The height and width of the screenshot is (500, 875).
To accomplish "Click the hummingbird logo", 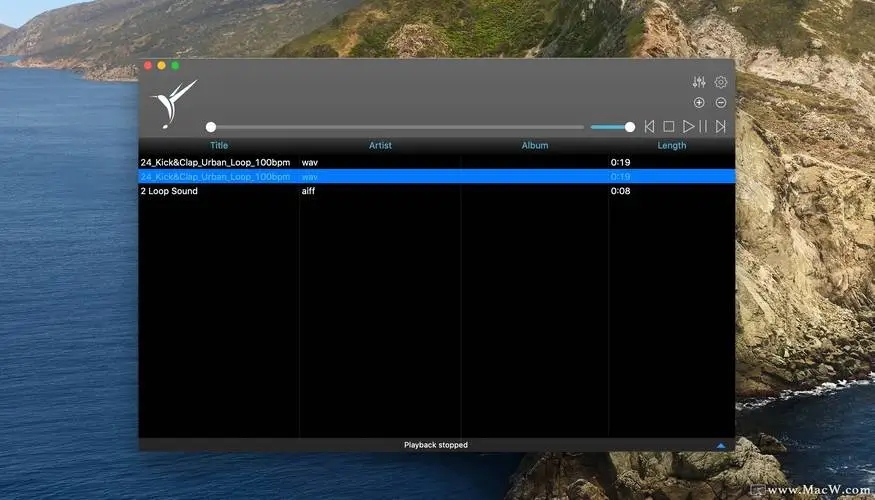I will (174, 102).
